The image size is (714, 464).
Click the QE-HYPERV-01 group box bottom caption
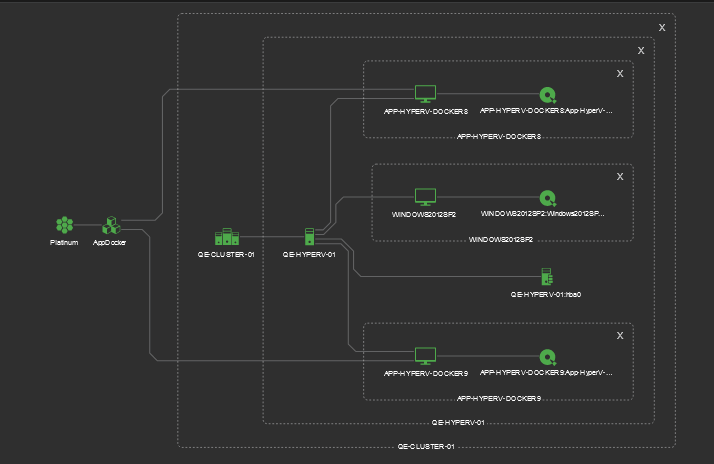[458, 423]
